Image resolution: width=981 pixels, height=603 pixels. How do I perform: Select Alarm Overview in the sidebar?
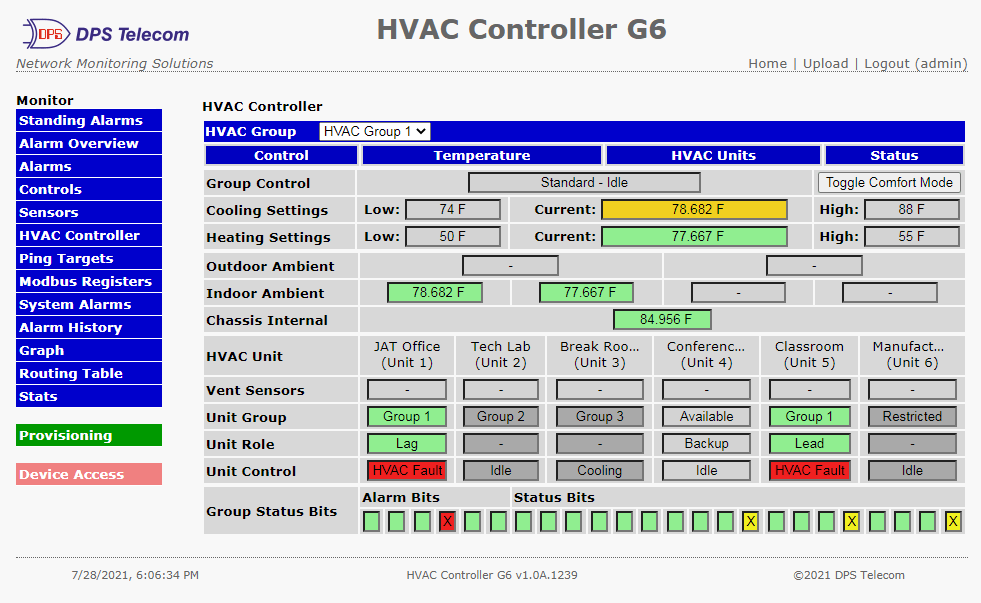coord(88,143)
